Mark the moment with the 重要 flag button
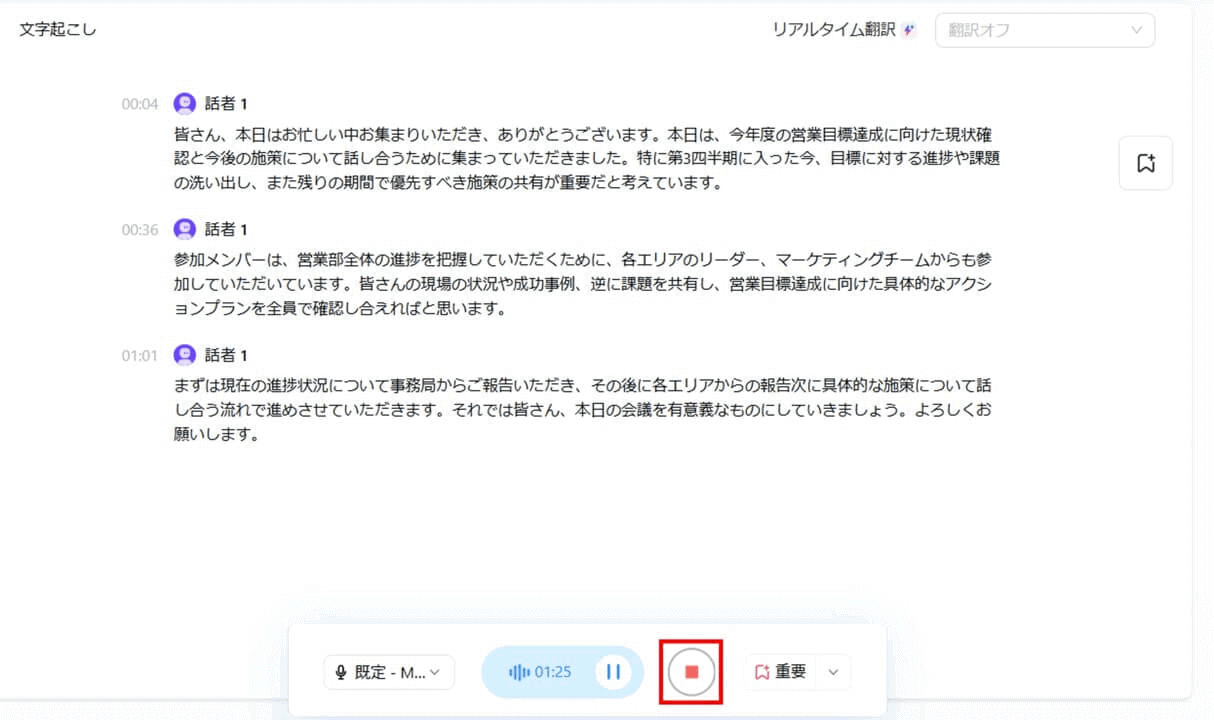This screenshot has width=1214, height=720. pos(781,672)
